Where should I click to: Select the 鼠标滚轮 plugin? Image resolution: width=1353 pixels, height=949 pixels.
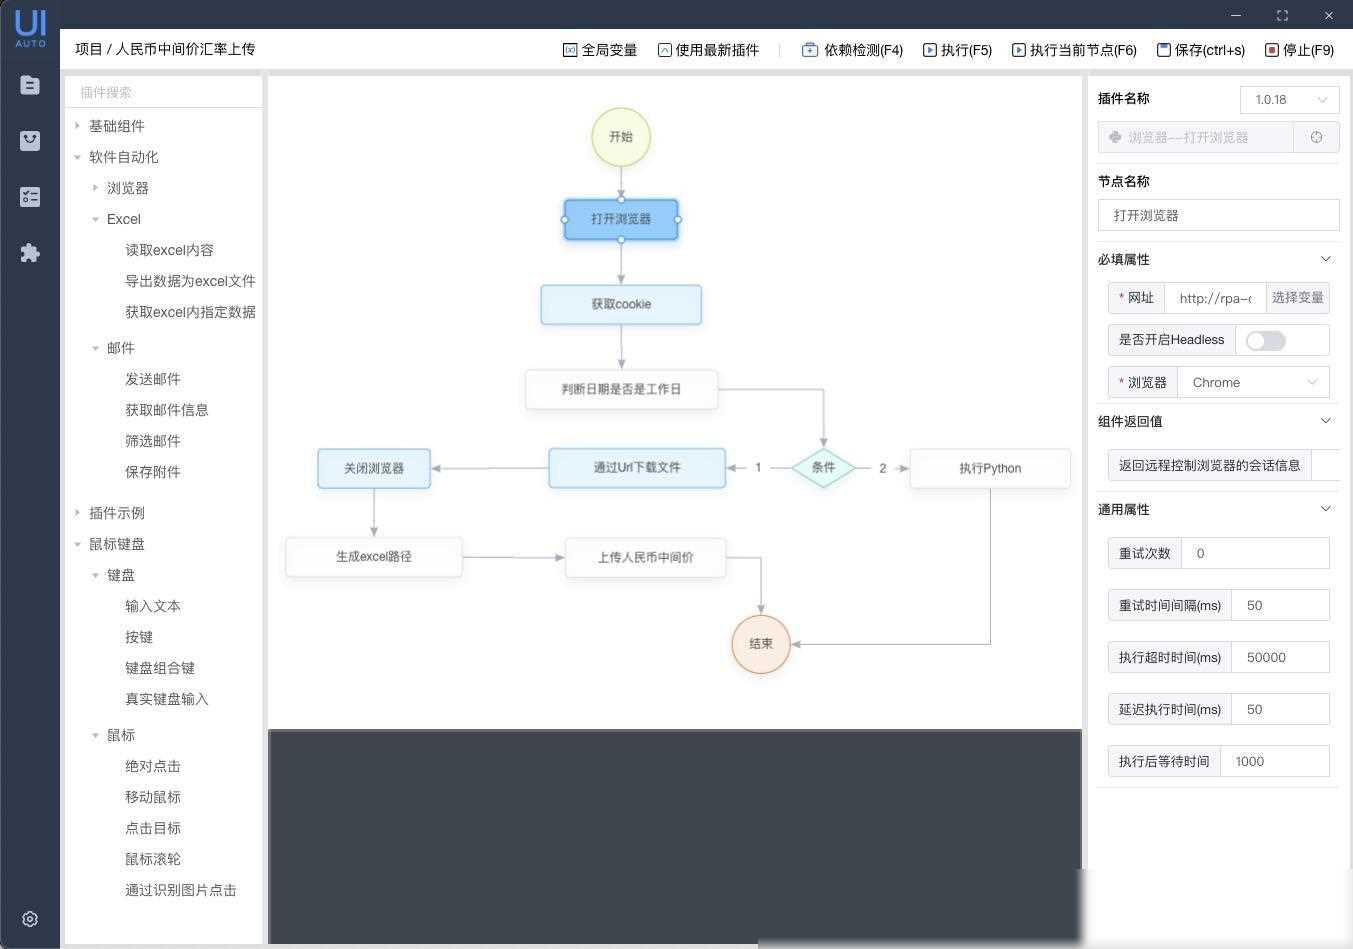tap(153, 859)
